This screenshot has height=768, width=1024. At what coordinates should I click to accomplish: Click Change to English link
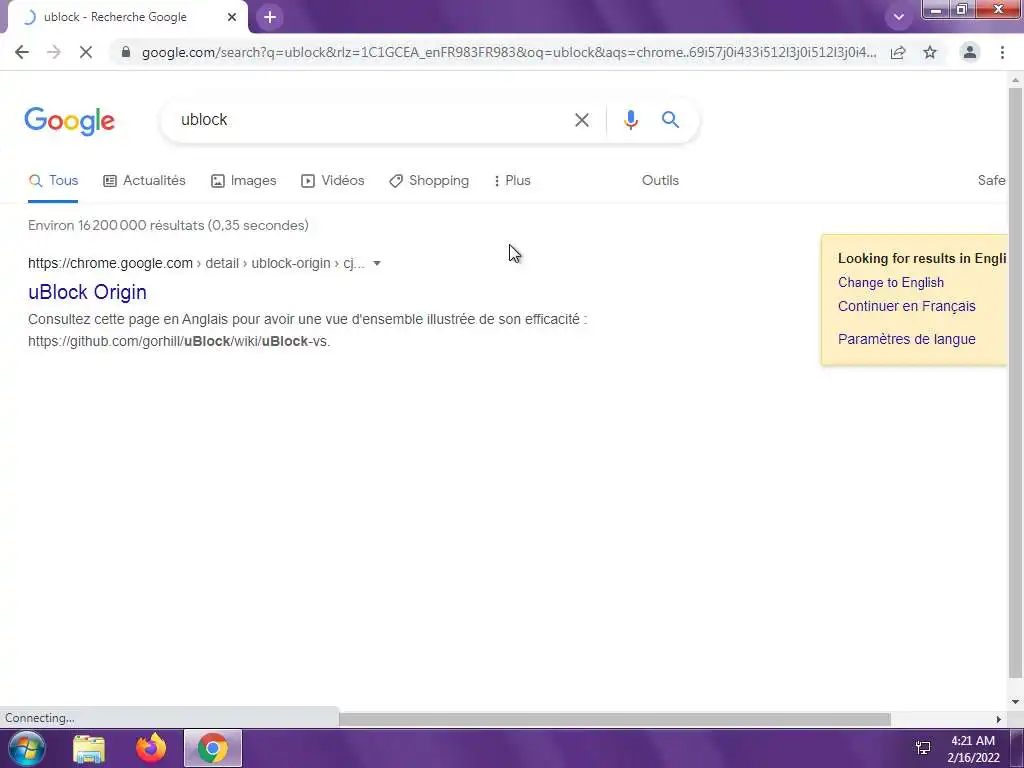pos(891,283)
